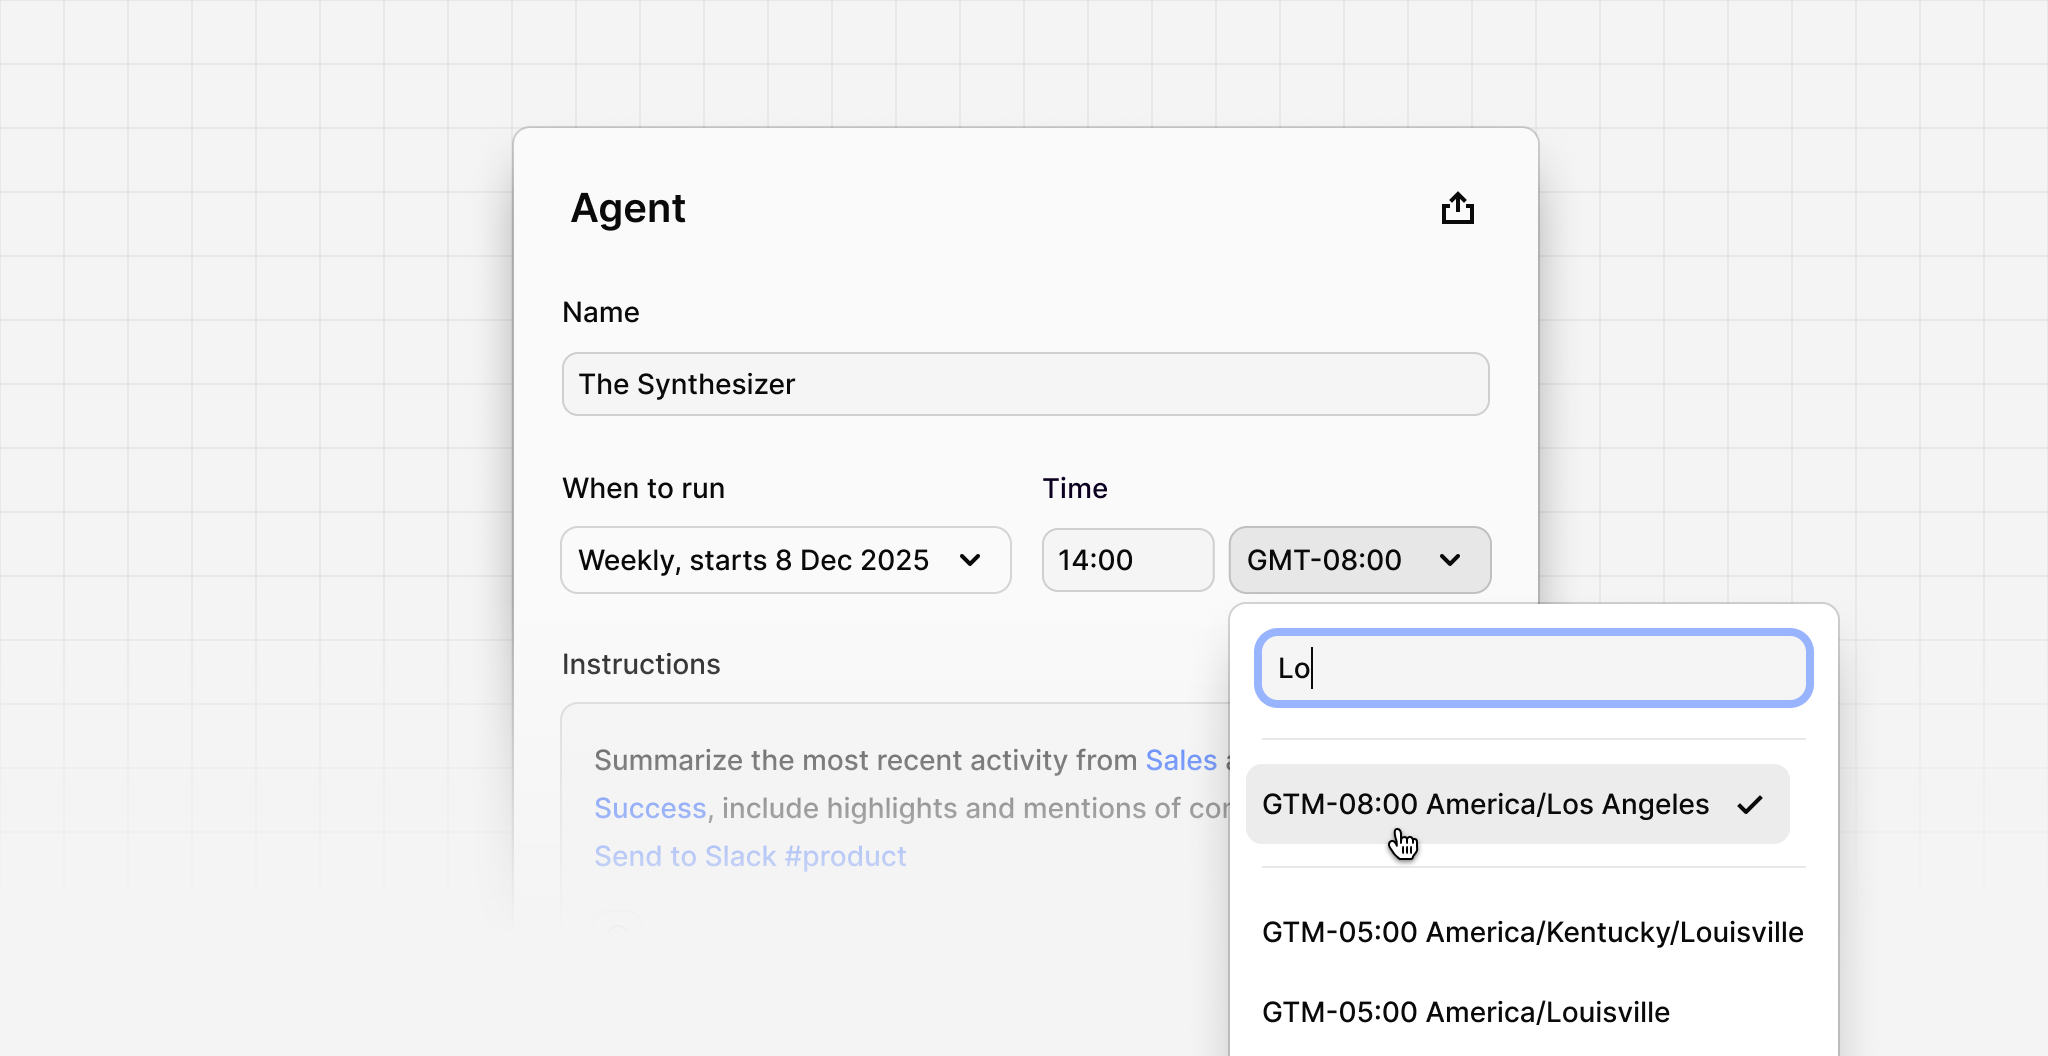Open the GMT-08:00 timezone dropdown
The height and width of the screenshot is (1056, 2048).
pyautogui.click(x=1359, y=560)
